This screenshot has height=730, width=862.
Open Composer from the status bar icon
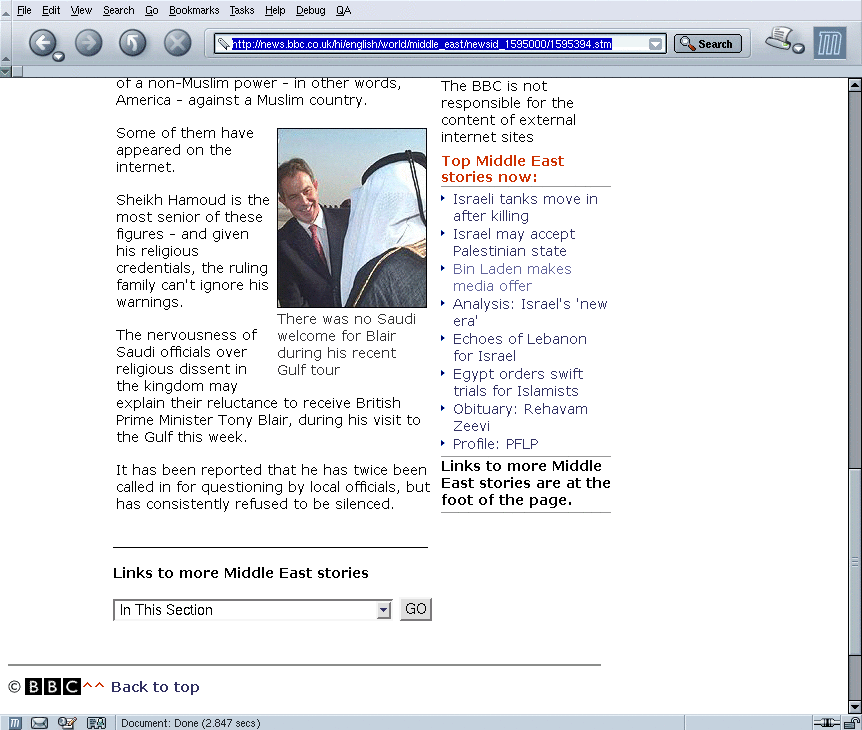click(67, 723)
